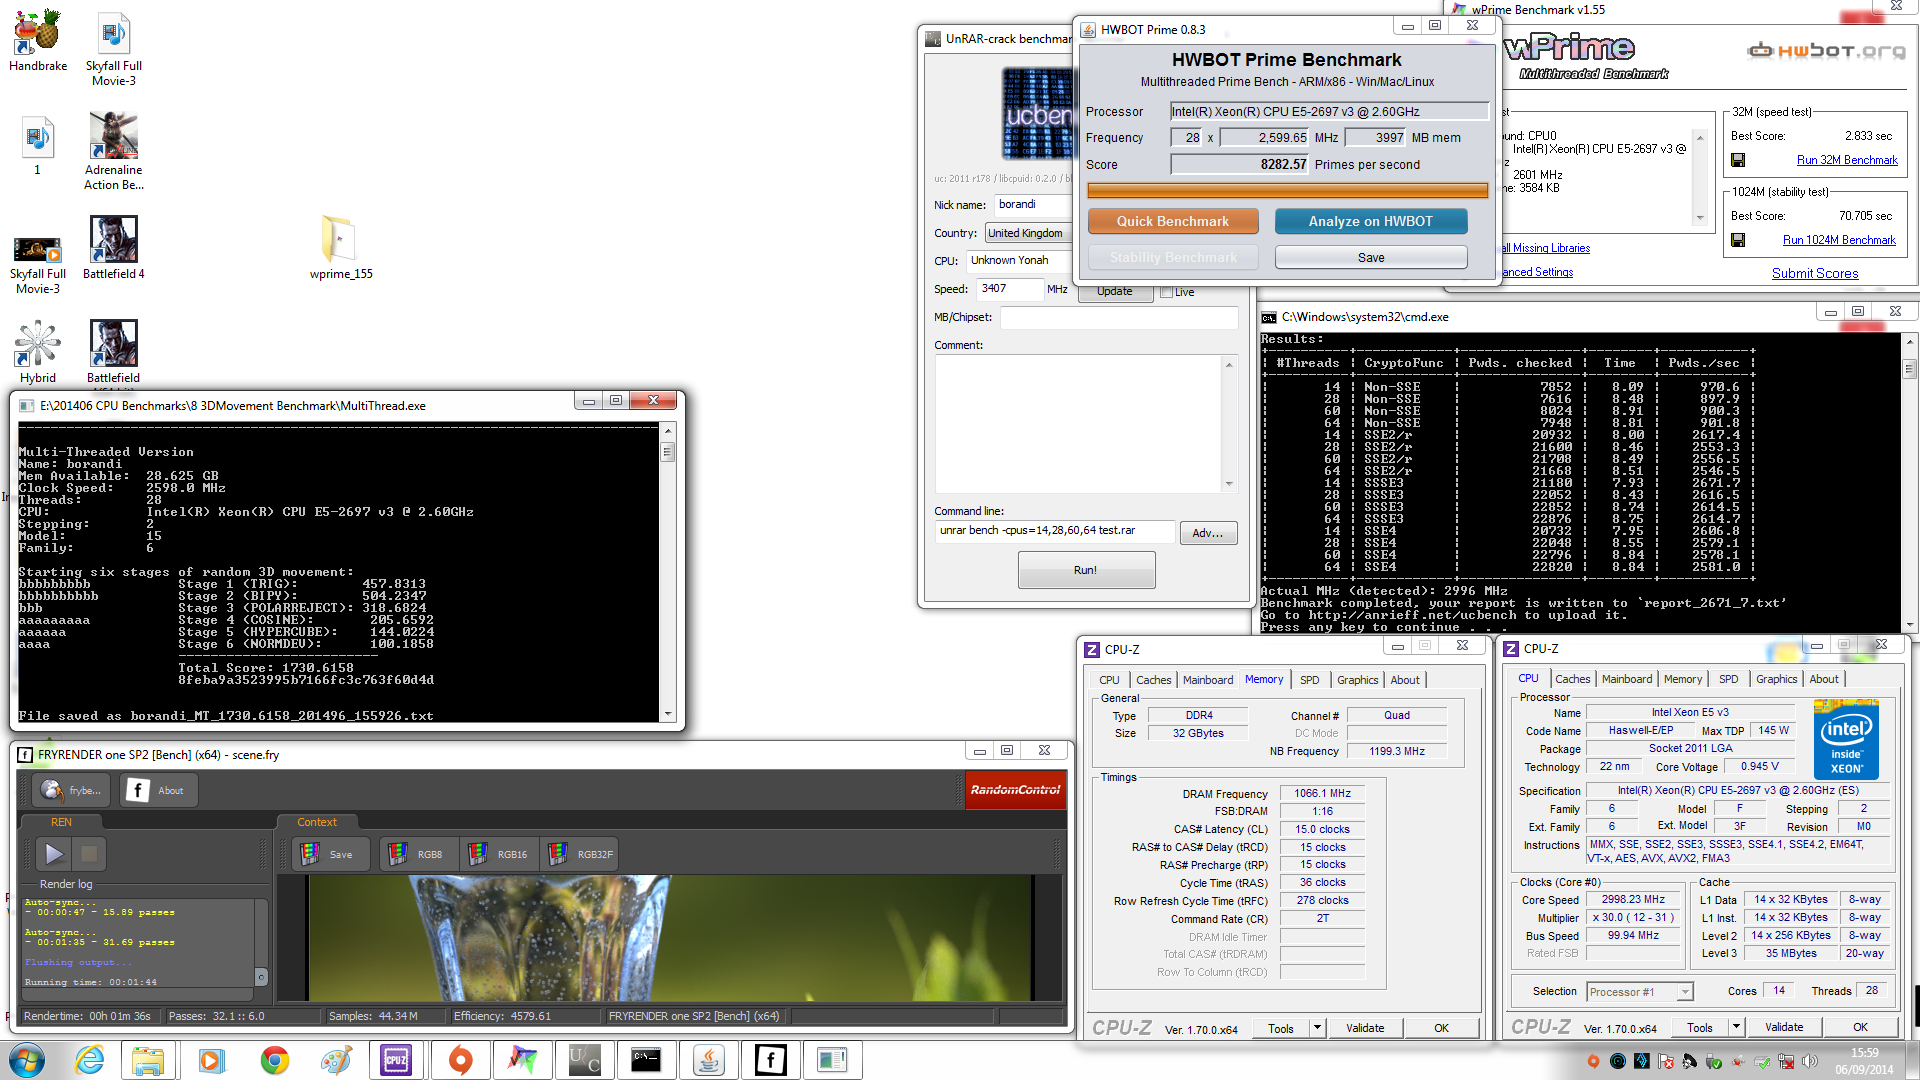Expand Tools dropdown arrow in Memory CPU-Z
The image size is (1920, 1080).
point(1317,1027)
